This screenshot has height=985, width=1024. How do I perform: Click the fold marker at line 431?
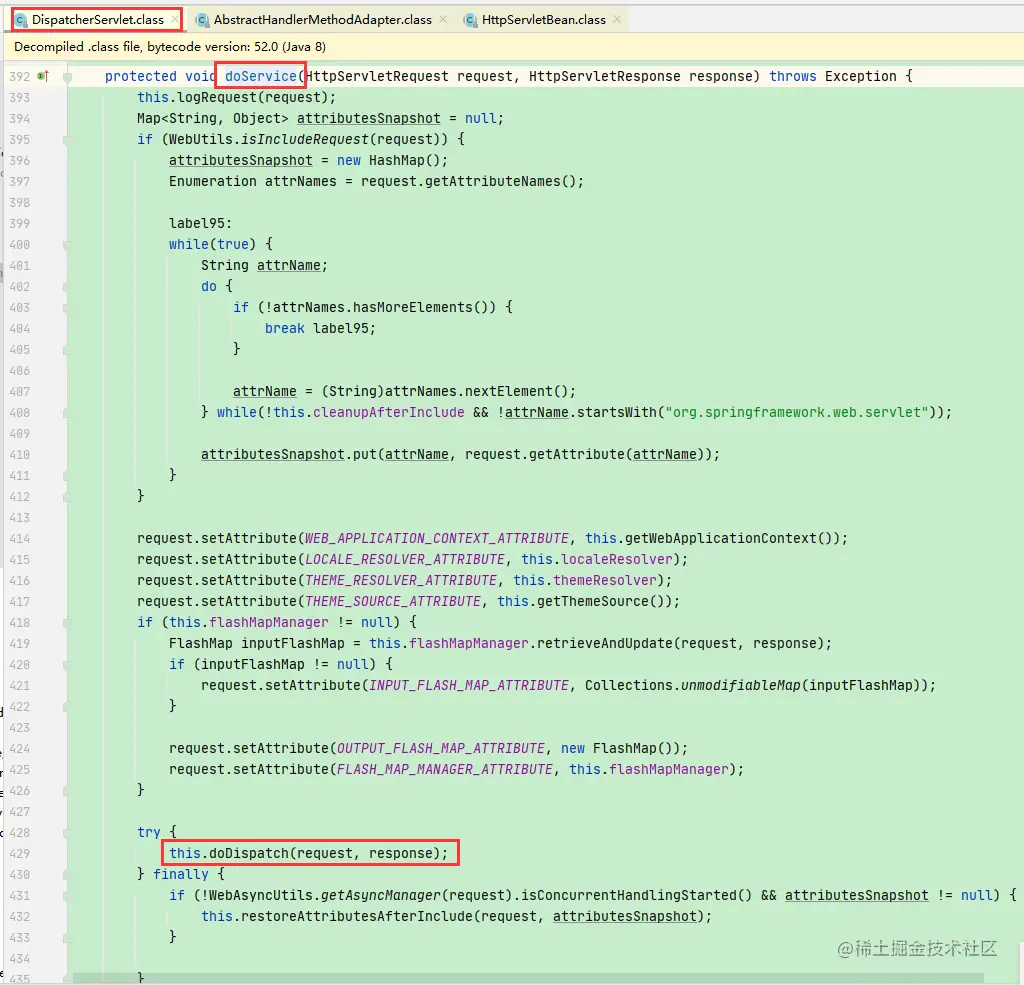pos(67,896)
